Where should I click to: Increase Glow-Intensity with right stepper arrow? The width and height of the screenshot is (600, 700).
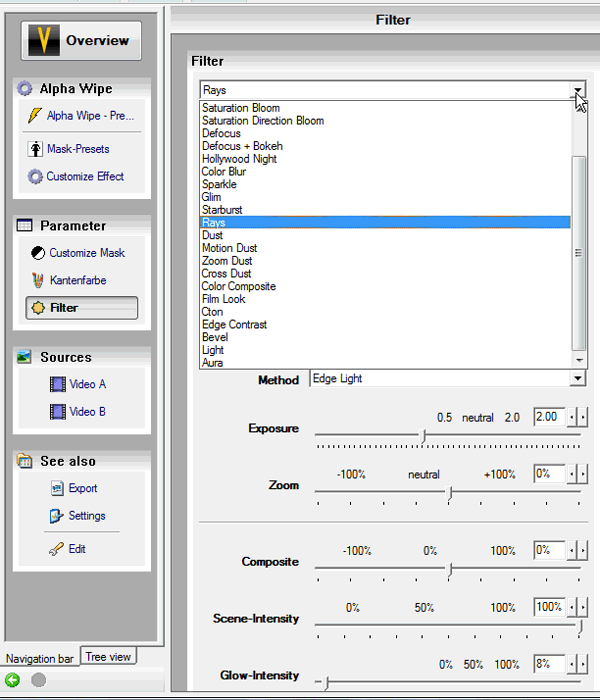tap(583, 664)
